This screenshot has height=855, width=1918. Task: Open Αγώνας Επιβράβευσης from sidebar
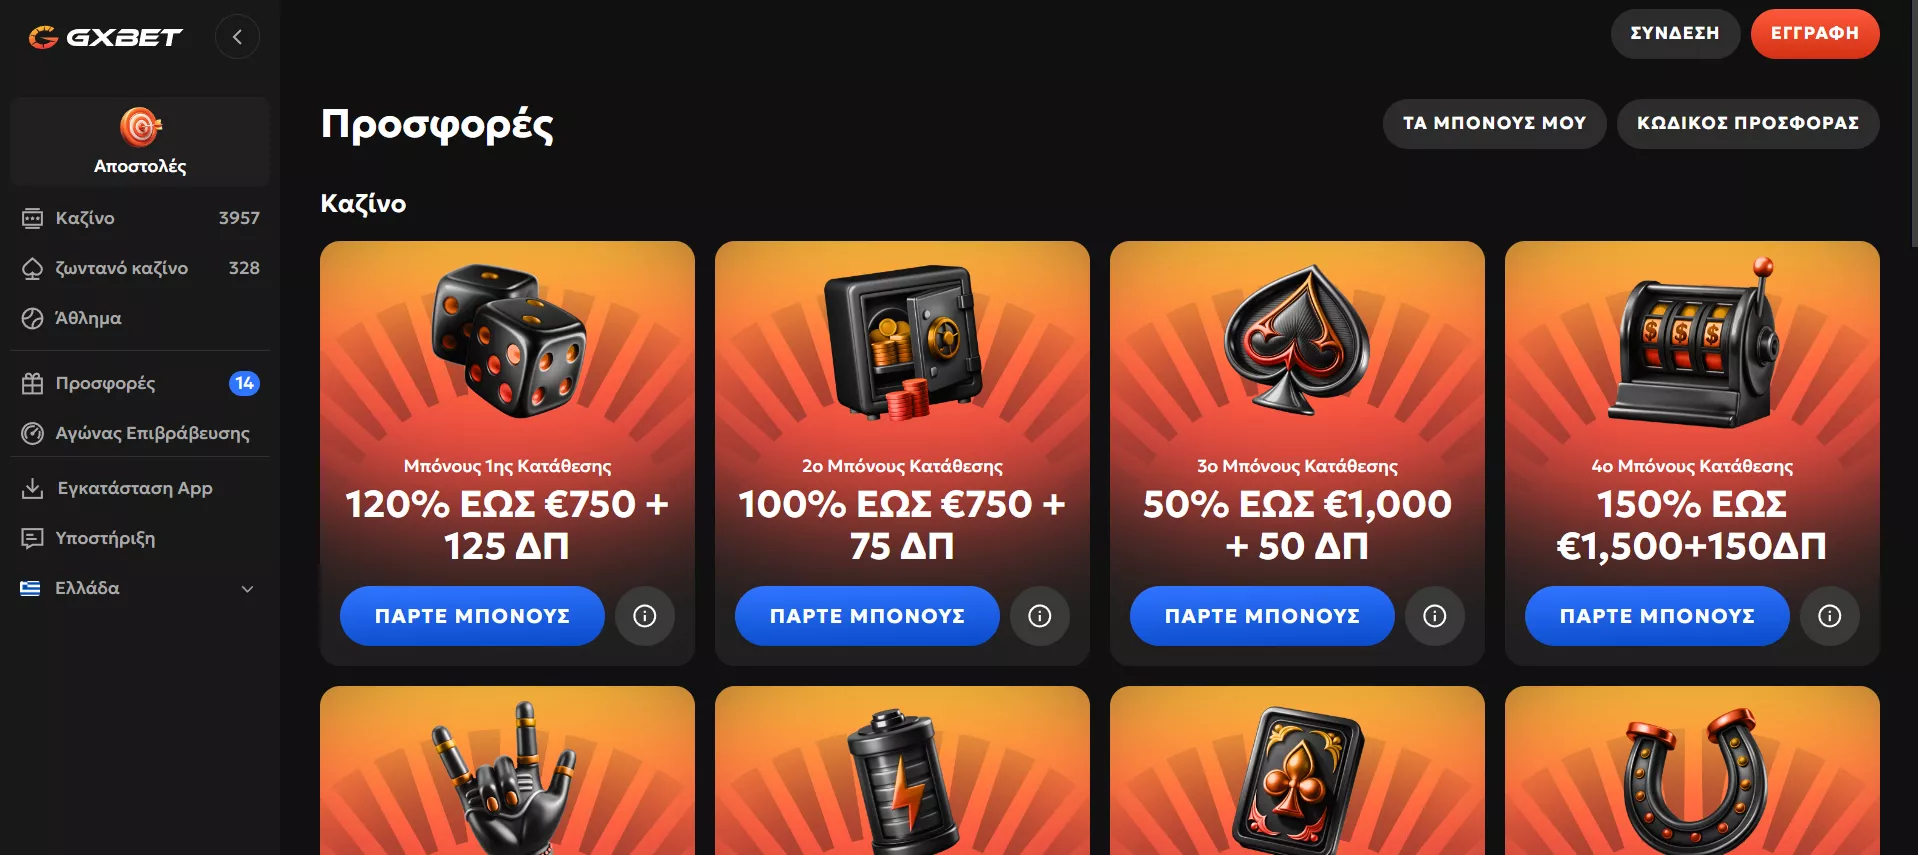140,433
